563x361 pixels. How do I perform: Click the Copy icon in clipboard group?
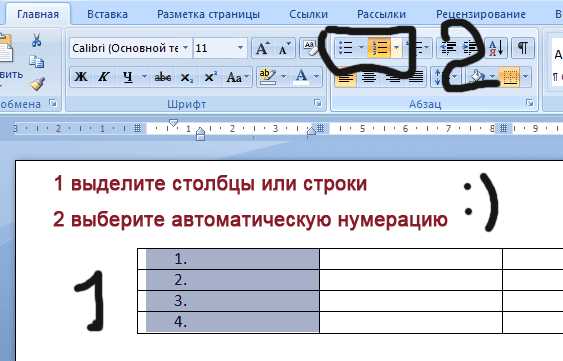36,62
